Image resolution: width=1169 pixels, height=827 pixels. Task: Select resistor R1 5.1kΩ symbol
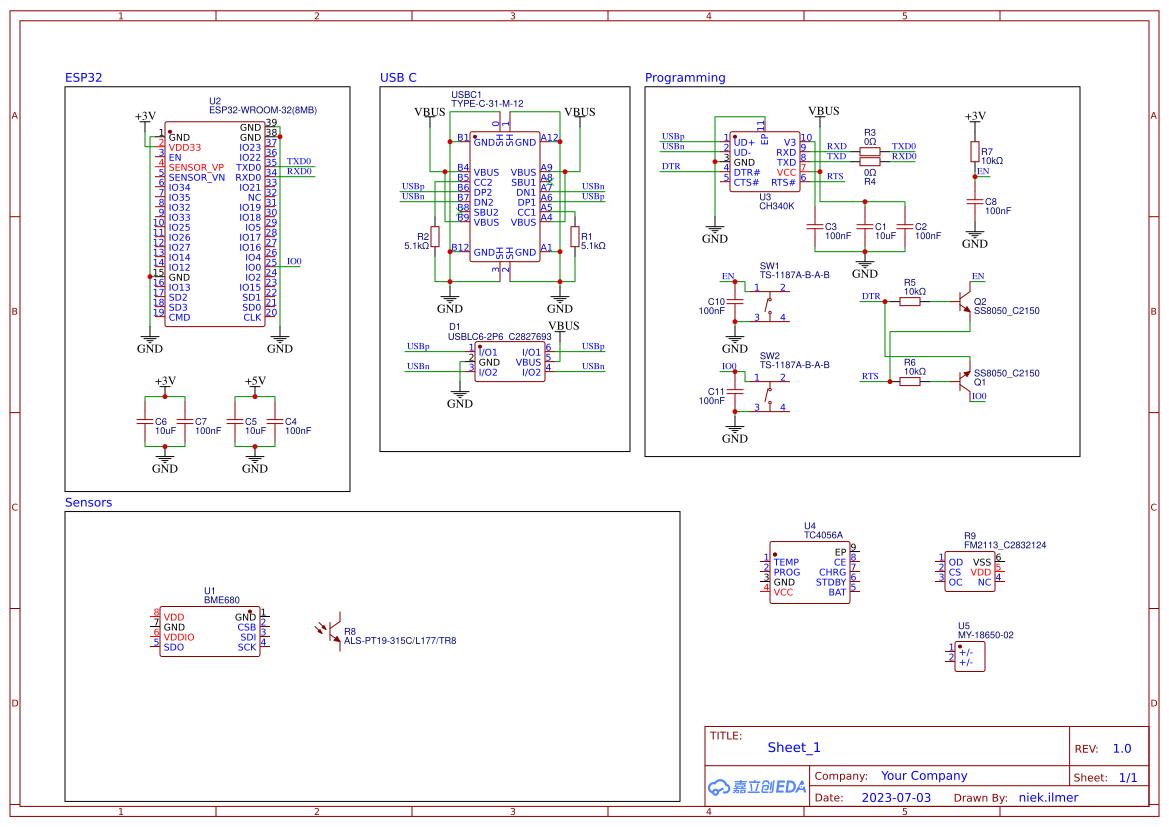pos(575,237)
